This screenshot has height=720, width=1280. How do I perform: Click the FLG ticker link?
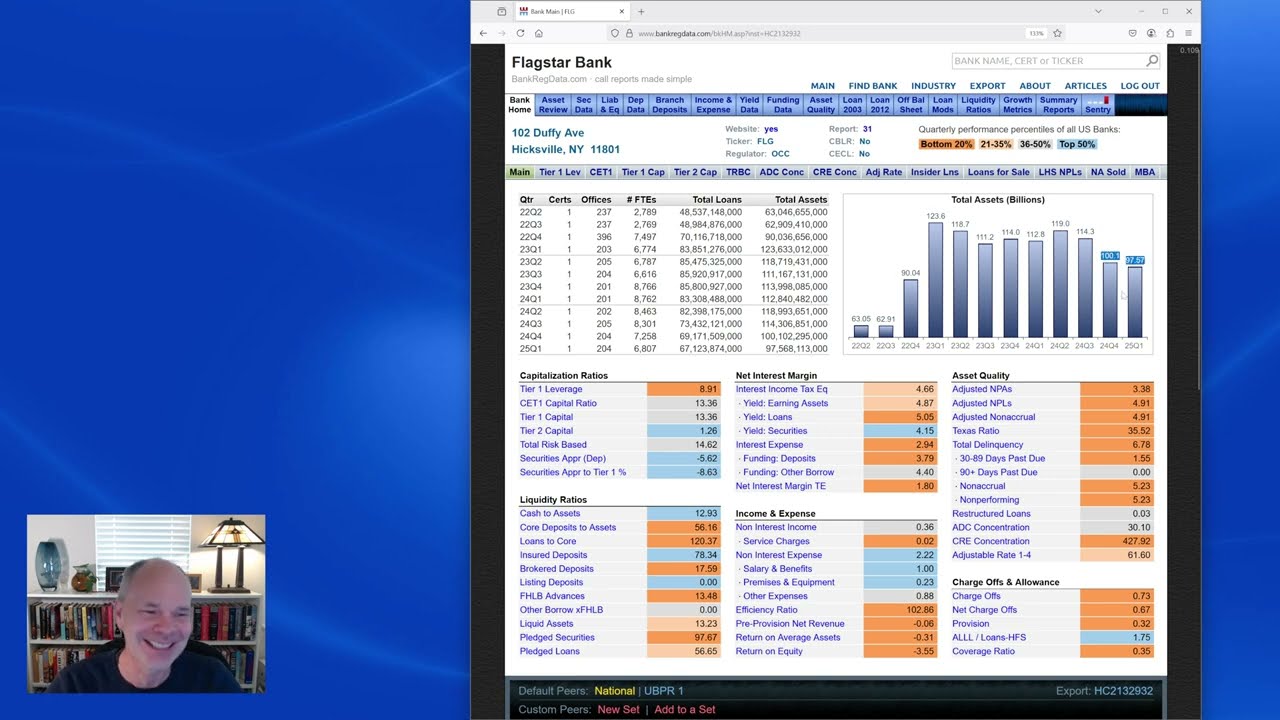coord(765,142)
